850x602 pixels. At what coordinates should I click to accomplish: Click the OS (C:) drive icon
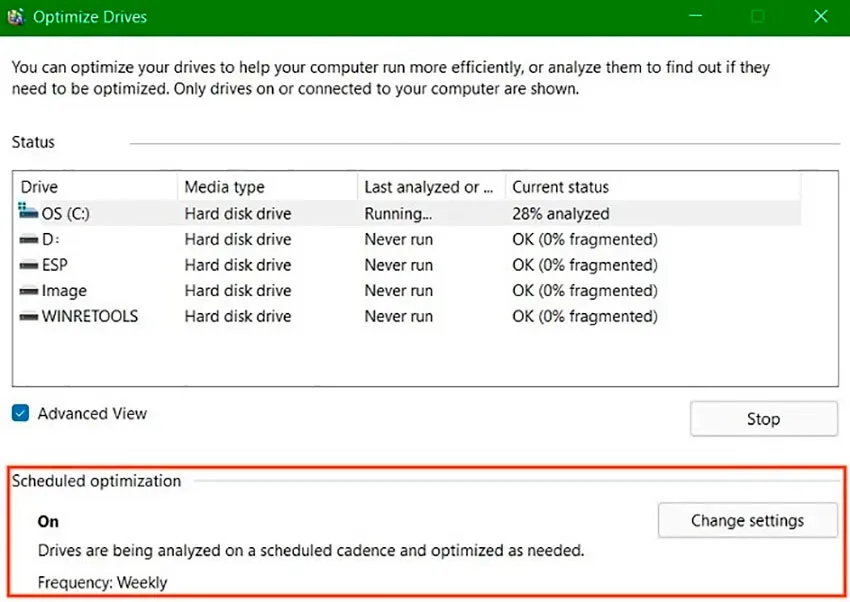pyautogui.click(x=28, y=211)
